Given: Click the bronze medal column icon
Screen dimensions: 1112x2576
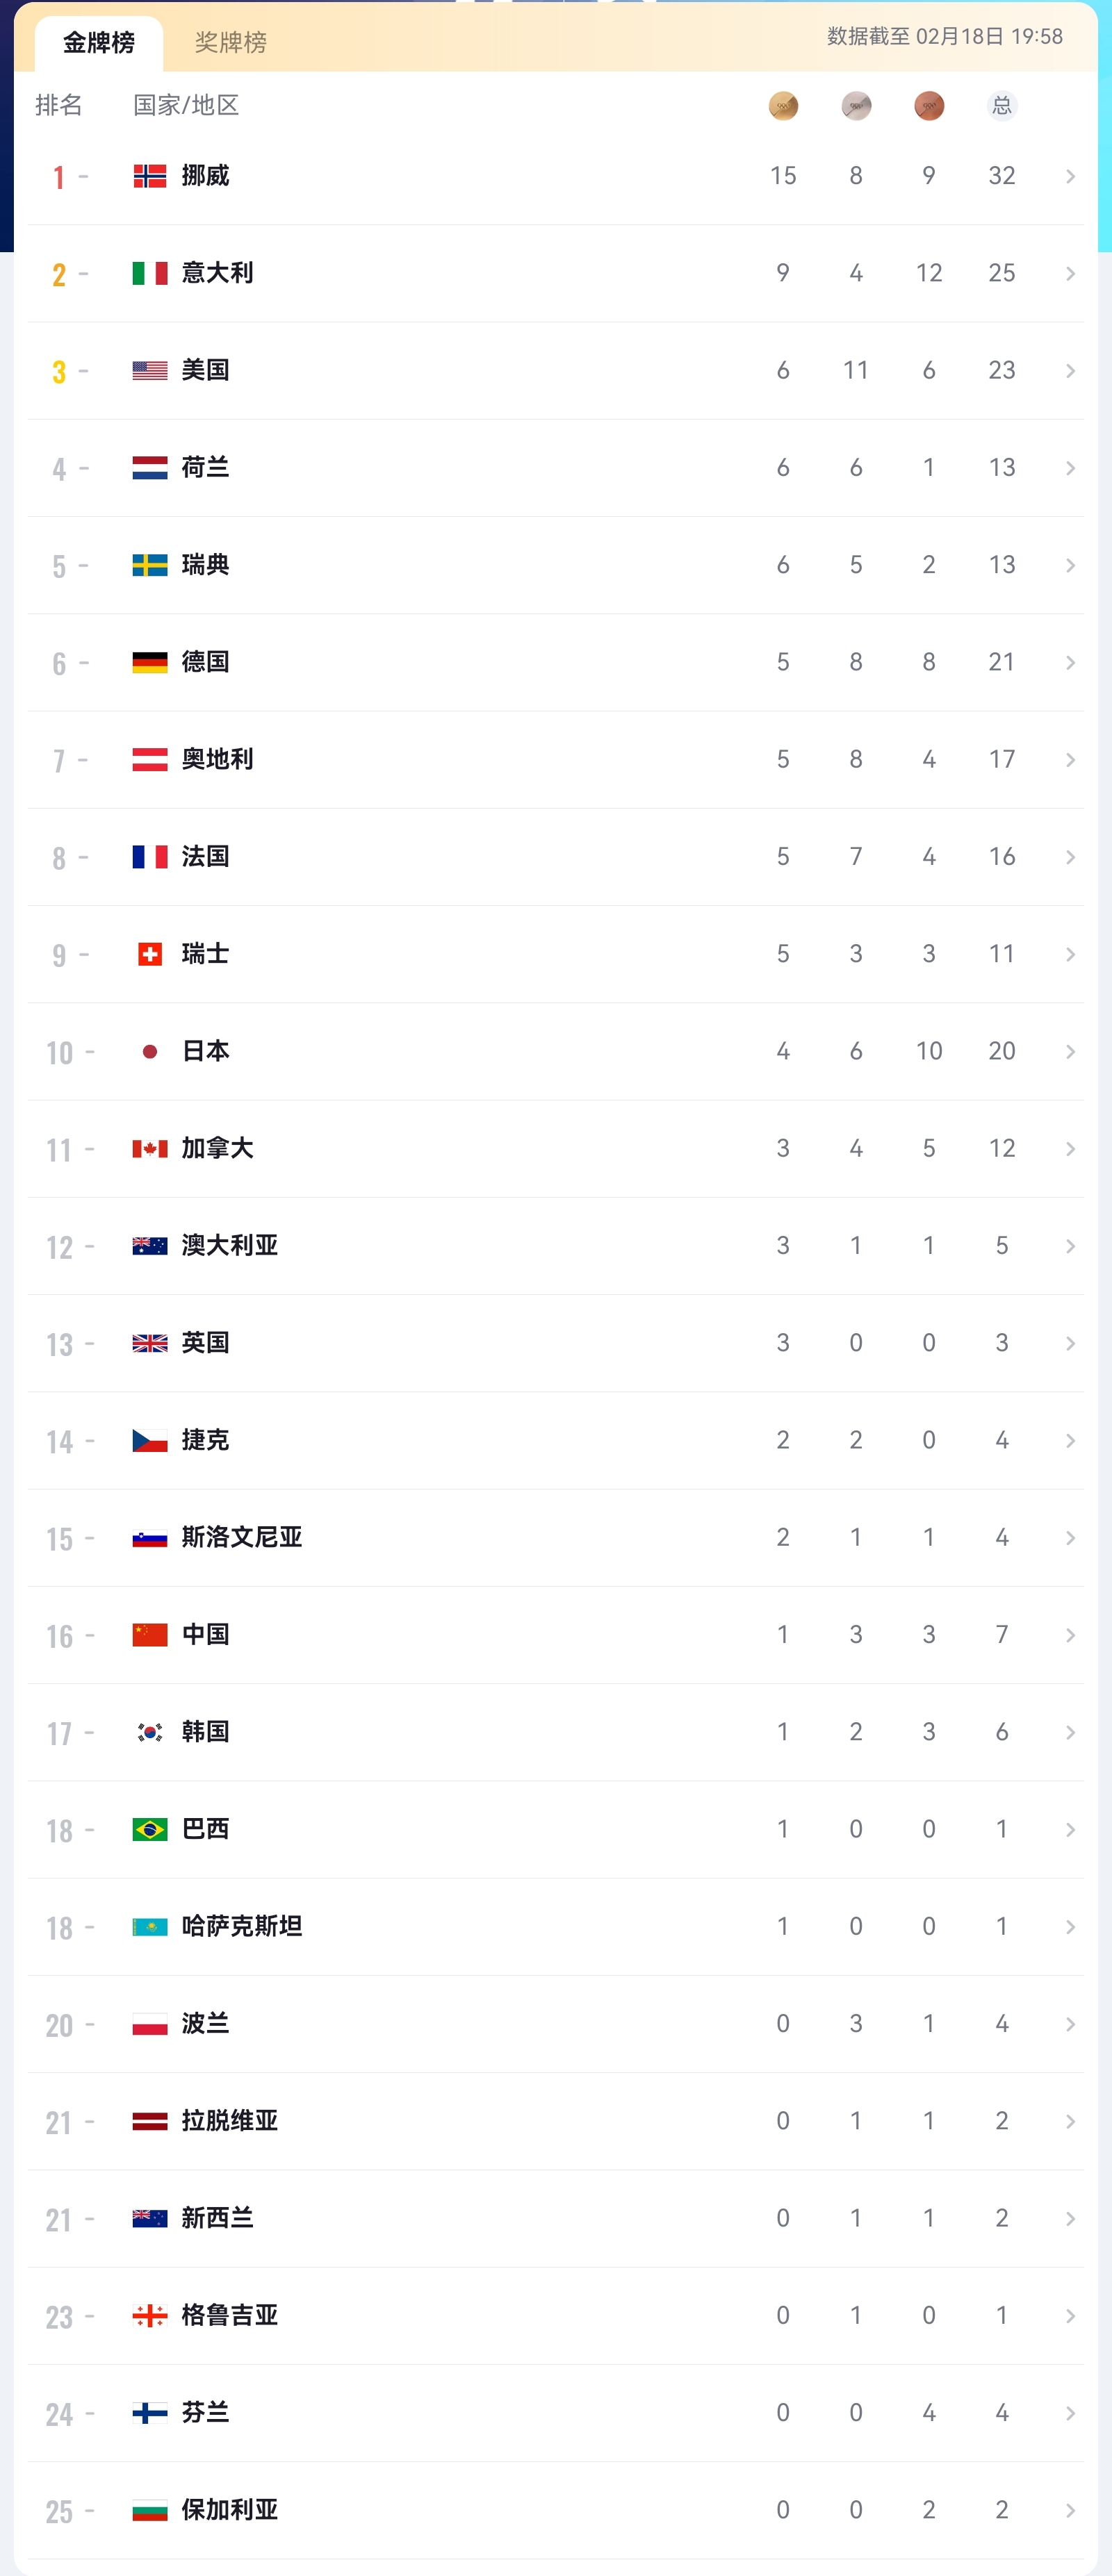Looking at the screenshot, I should [929, 106].
